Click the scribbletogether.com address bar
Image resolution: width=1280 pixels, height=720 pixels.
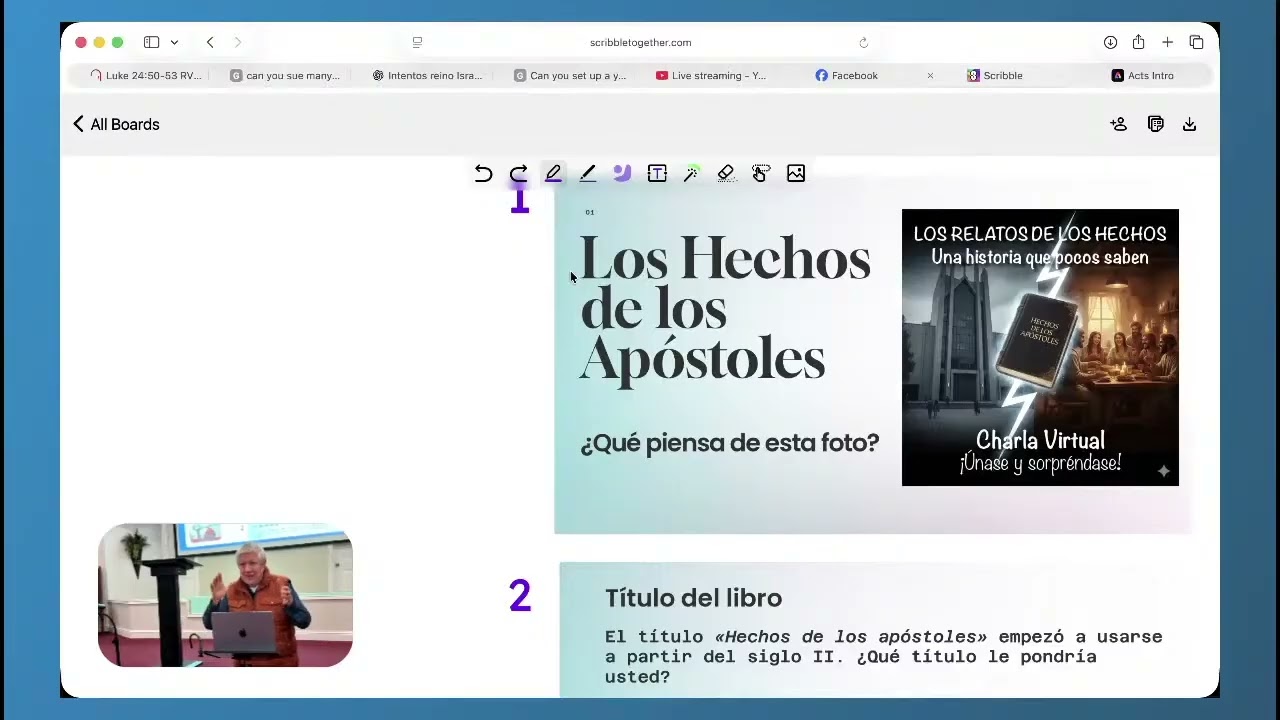click(x=640, y=42)
